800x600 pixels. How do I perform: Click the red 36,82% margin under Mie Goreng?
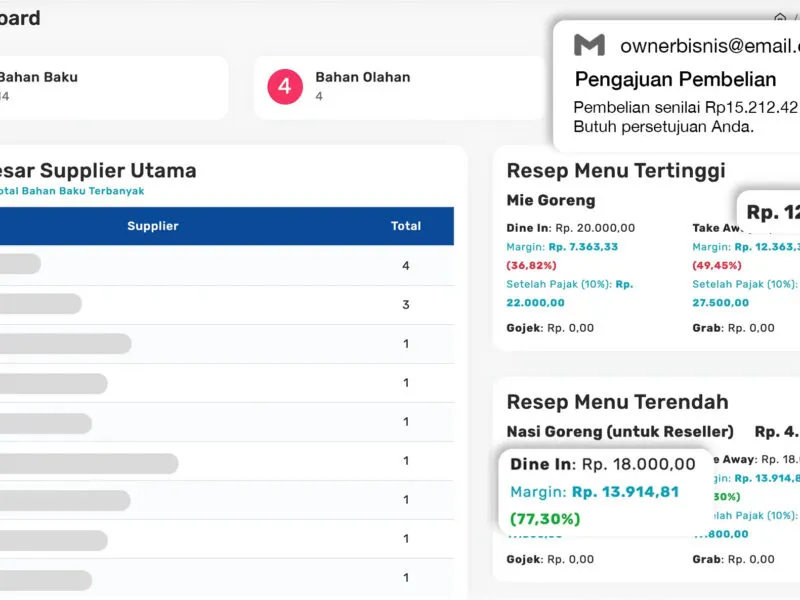click(531, 265)
